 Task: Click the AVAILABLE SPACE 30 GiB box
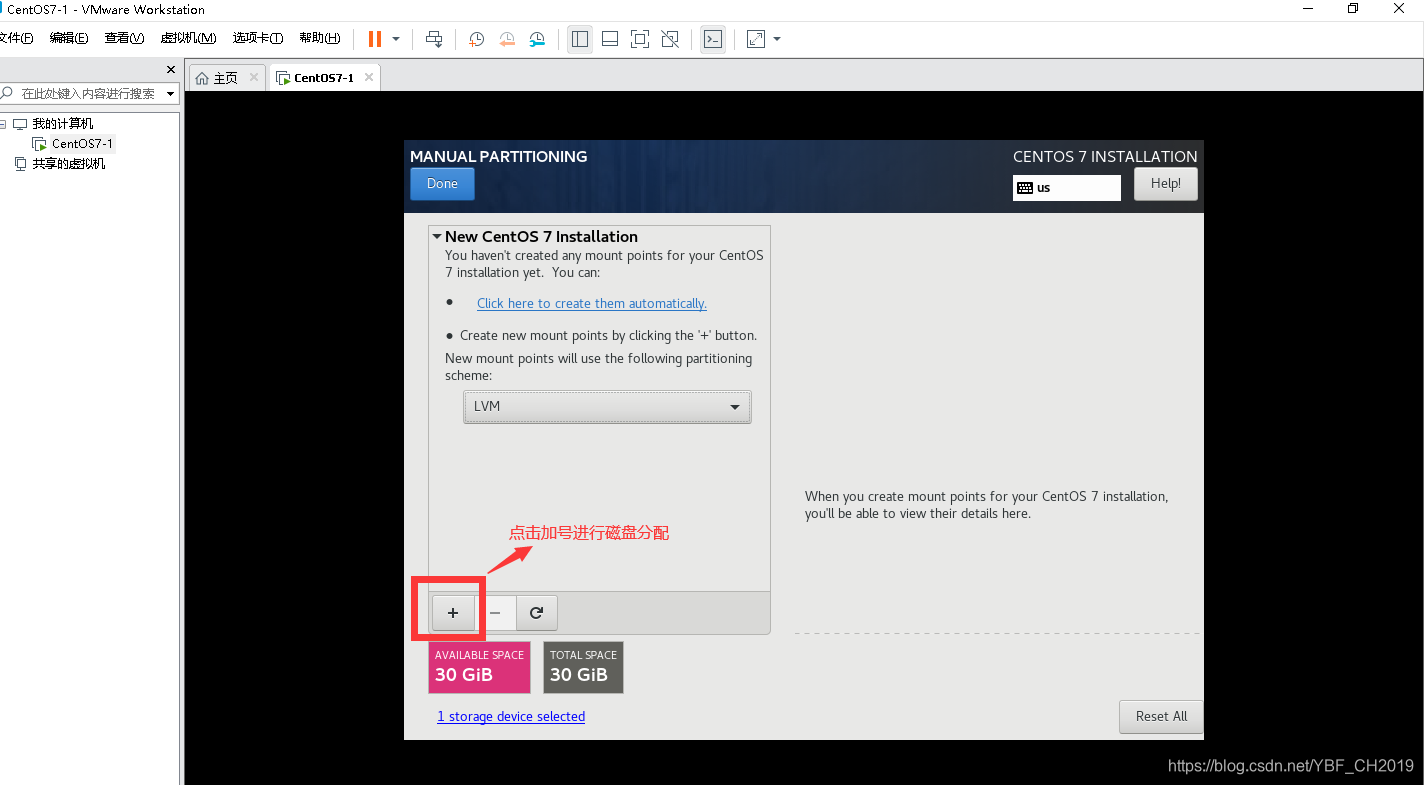(x=479, y=667)
